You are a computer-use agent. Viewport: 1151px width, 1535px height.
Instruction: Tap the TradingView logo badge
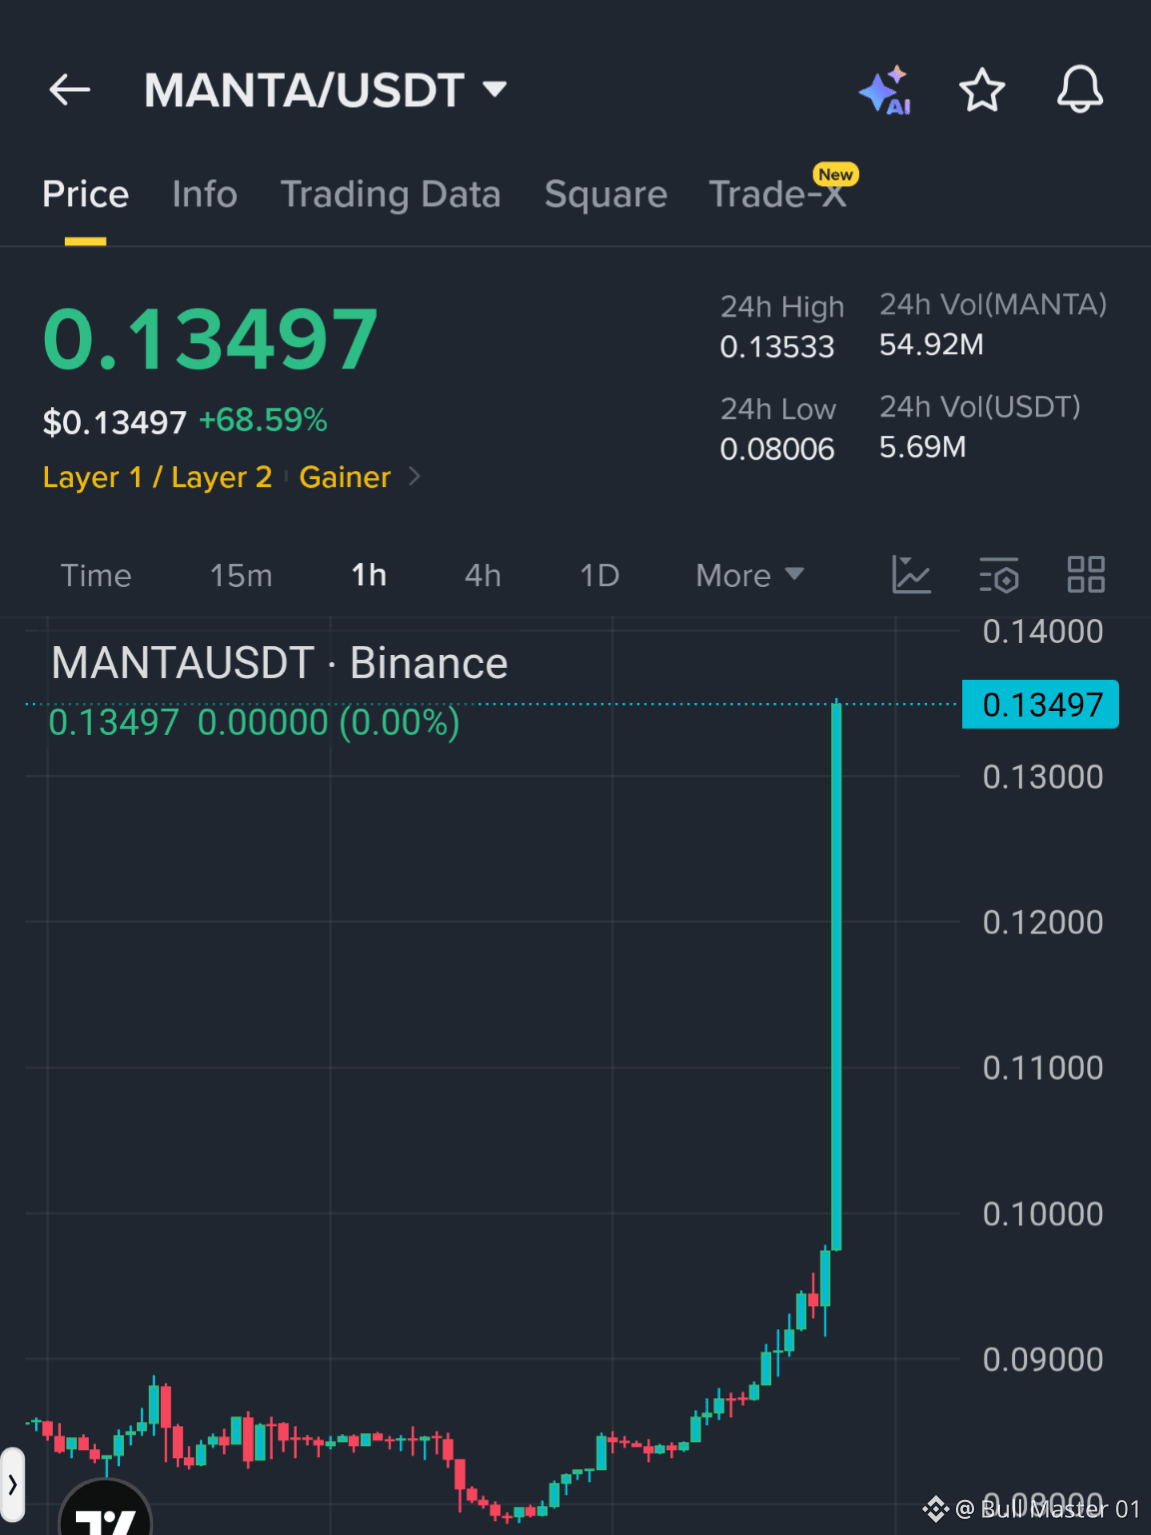pos(105,1508)
